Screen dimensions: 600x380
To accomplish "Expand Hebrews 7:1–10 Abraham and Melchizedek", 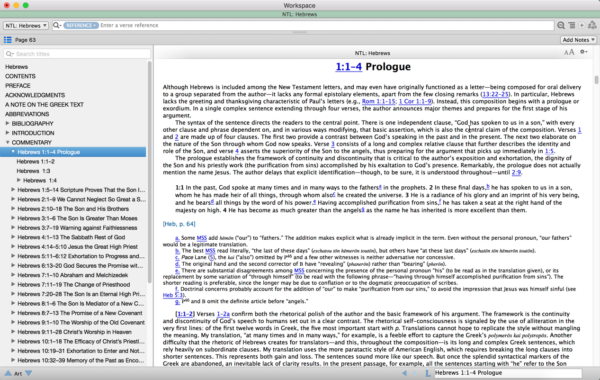I will 13,275.
